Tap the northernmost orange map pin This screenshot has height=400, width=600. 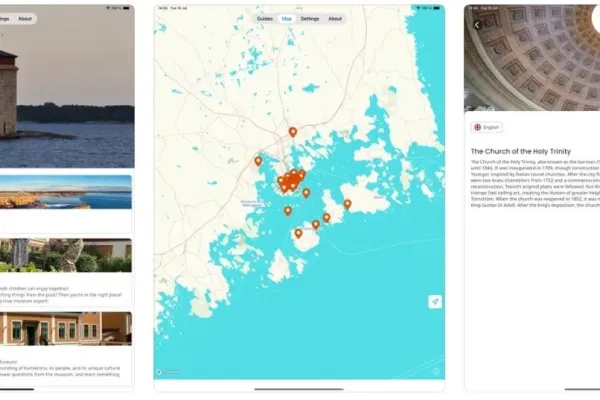[x=293, y=132]
